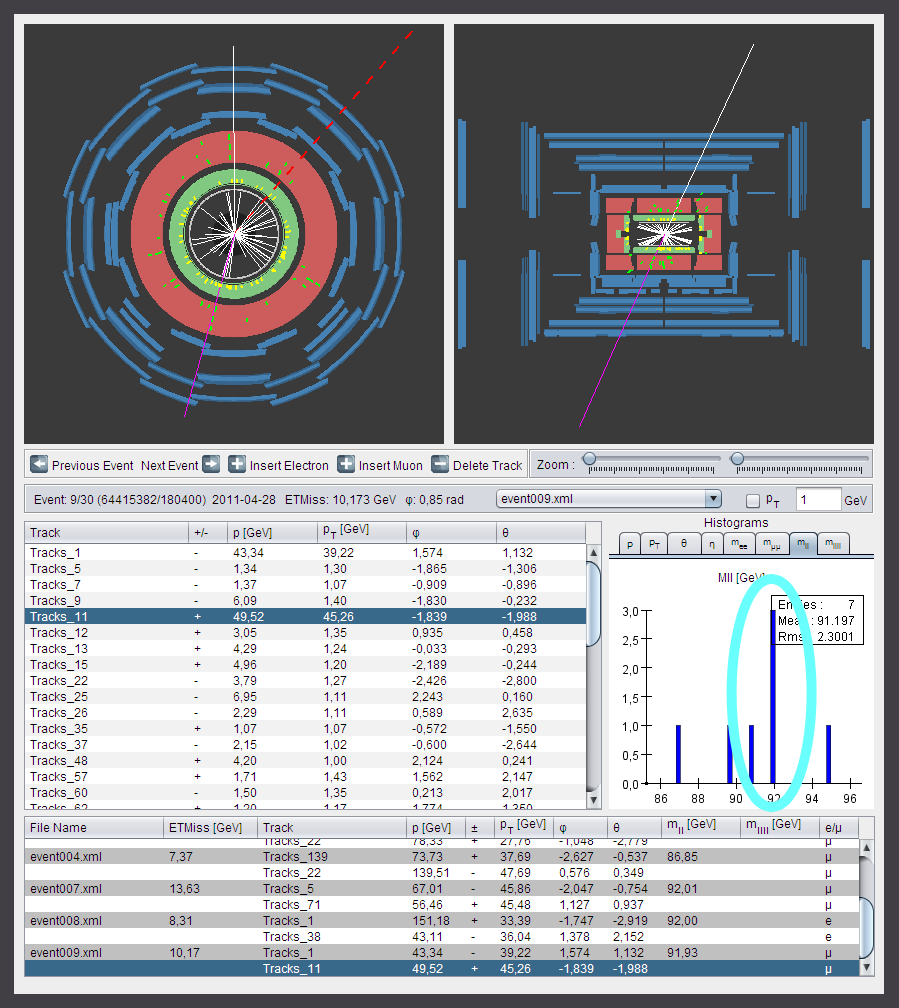
Task: Click File Name header in results table
Action: (x=94, y=827)
